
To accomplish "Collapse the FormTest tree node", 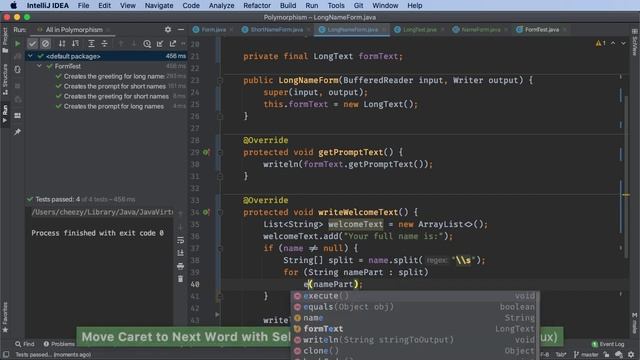I will (x=40, y=66).
